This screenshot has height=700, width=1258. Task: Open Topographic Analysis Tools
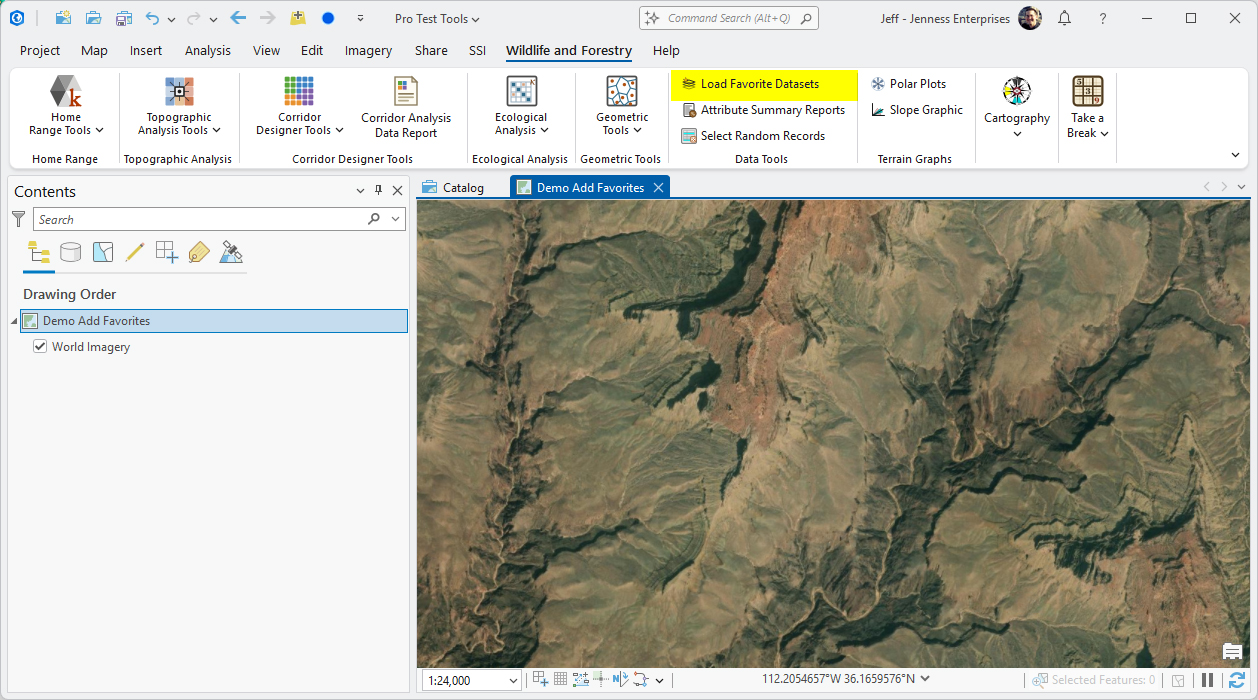point(179,108)
